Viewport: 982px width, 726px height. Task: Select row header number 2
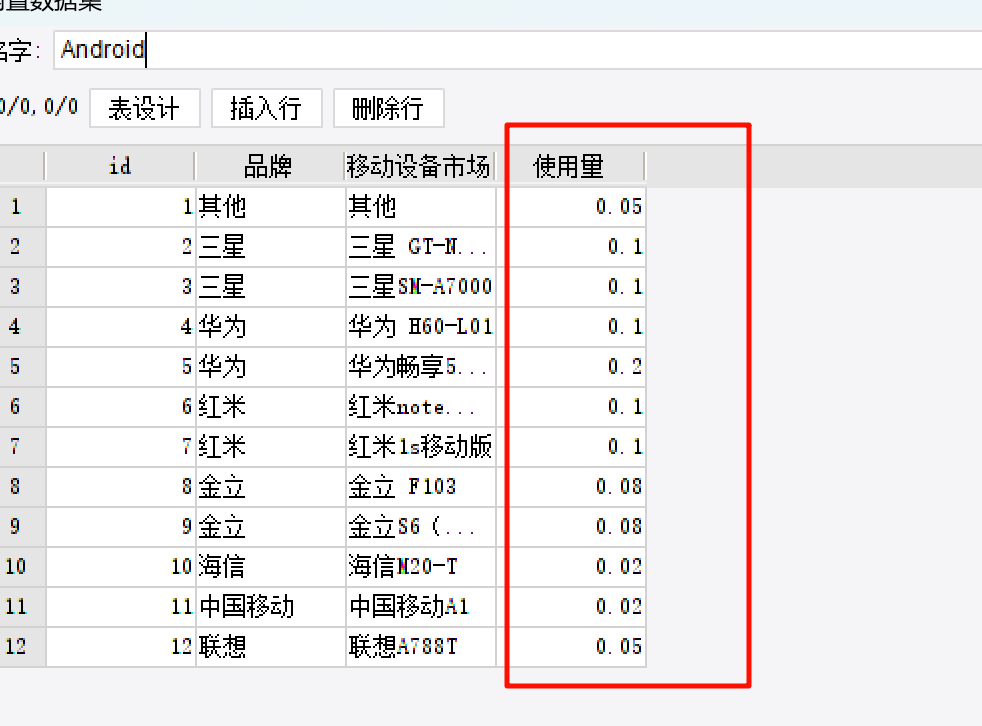coord(23,247)
